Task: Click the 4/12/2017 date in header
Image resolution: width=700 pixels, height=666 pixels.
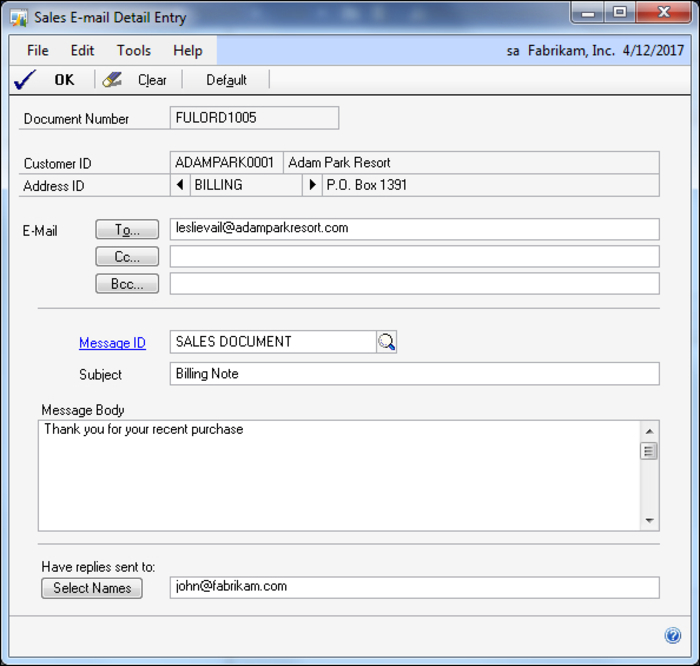Action: coord(653,50)
